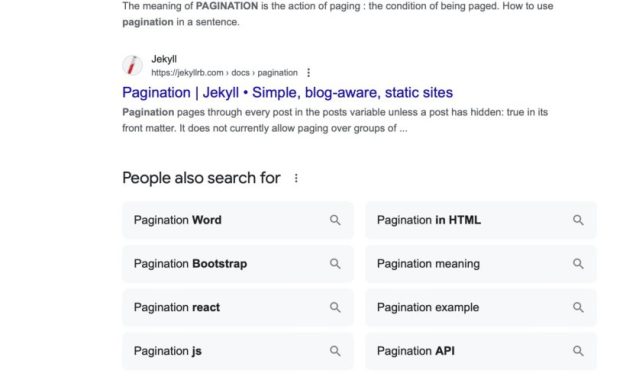Click the search icon for Pagination meaning
This screenshot has height=386, width=626.
pyautogui.click(x=578, y=263)
